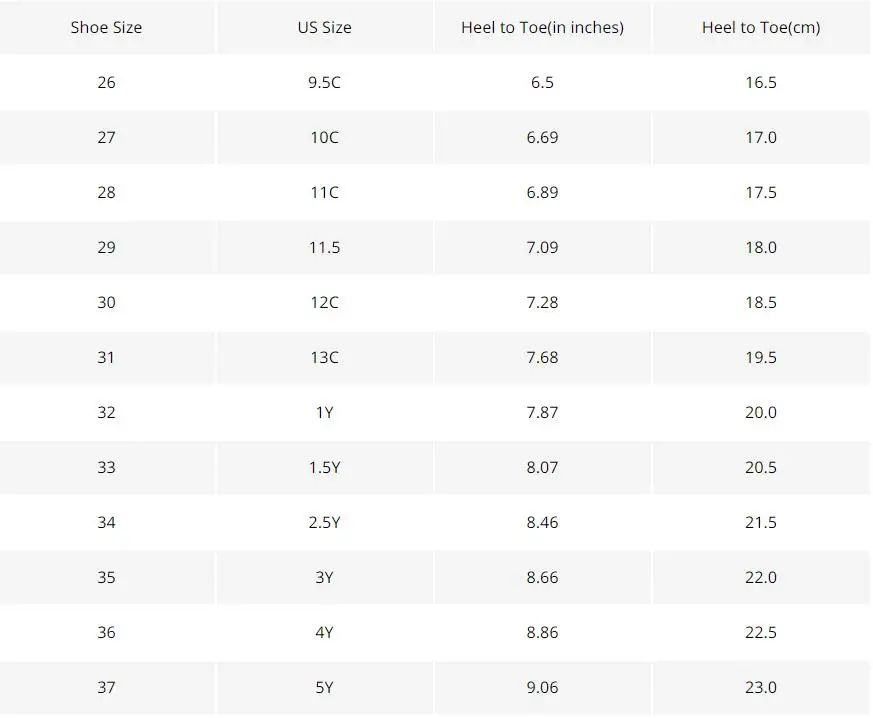Click the 1.5Y US size cell
873x718 pixels.
point(325,468)
